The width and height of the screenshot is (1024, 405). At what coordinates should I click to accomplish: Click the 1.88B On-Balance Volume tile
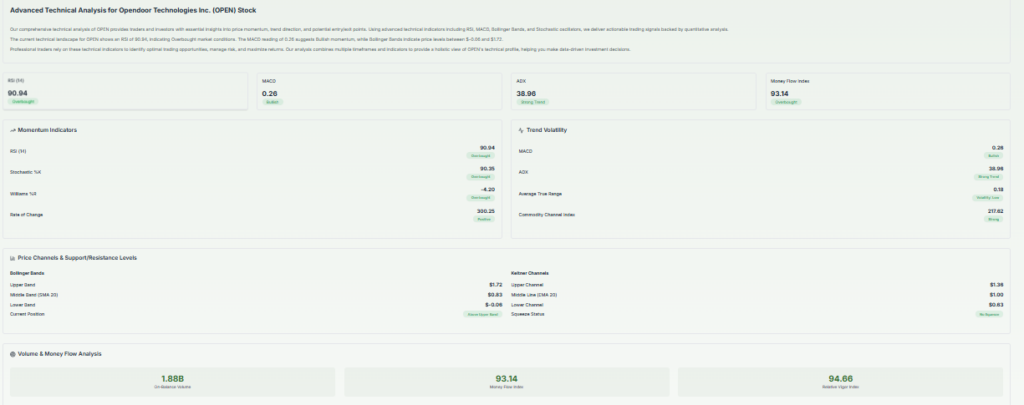coord(172,382)
